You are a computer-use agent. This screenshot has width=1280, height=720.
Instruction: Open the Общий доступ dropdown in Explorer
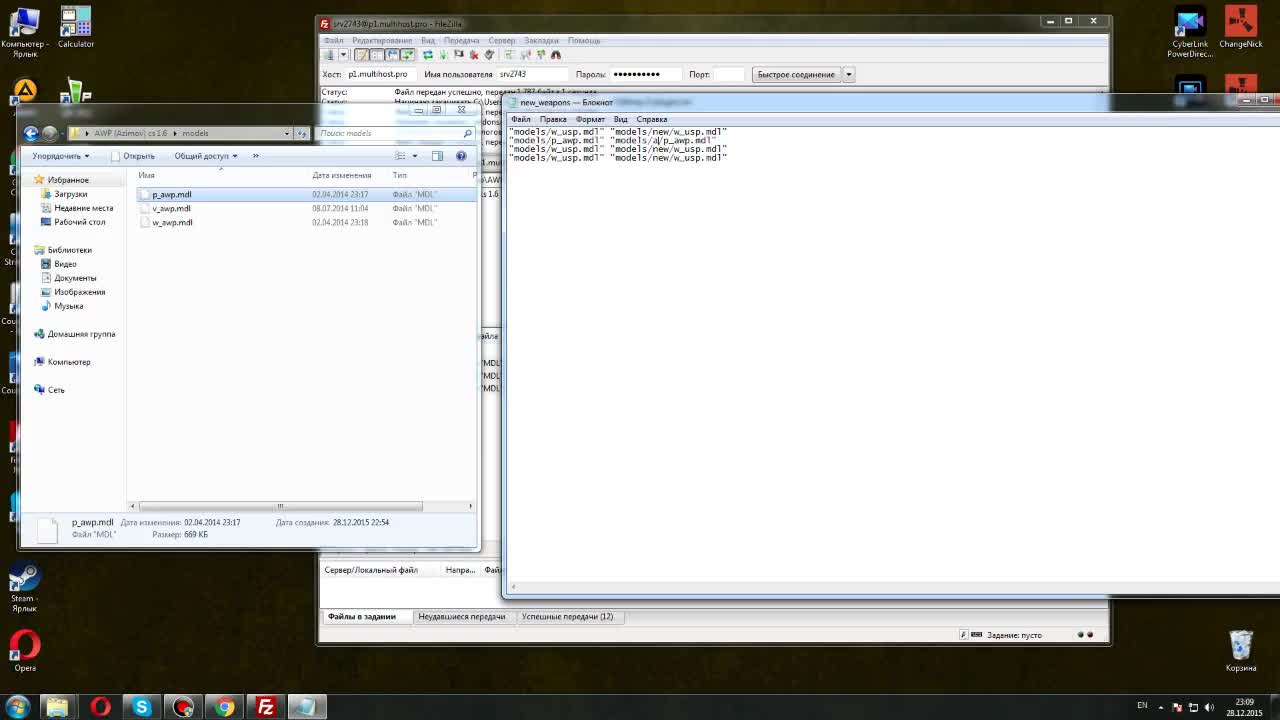[206, 156]
